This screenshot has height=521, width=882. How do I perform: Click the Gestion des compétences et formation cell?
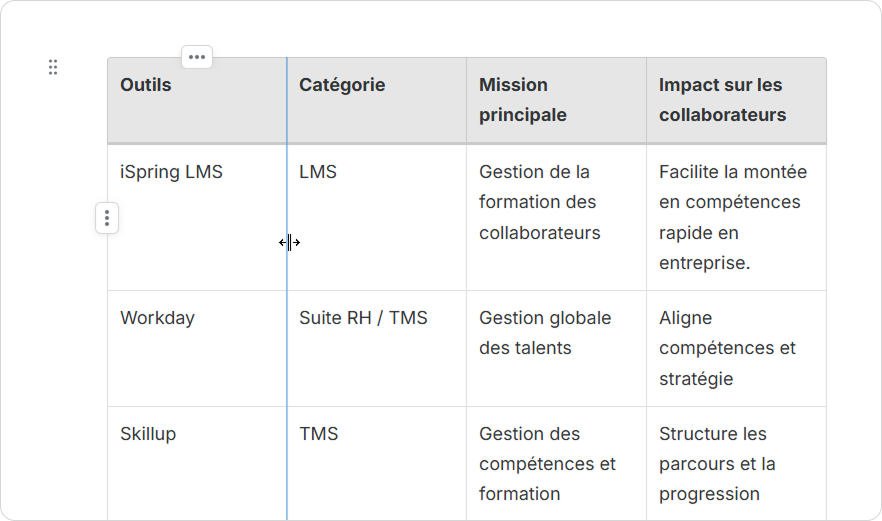547,464
